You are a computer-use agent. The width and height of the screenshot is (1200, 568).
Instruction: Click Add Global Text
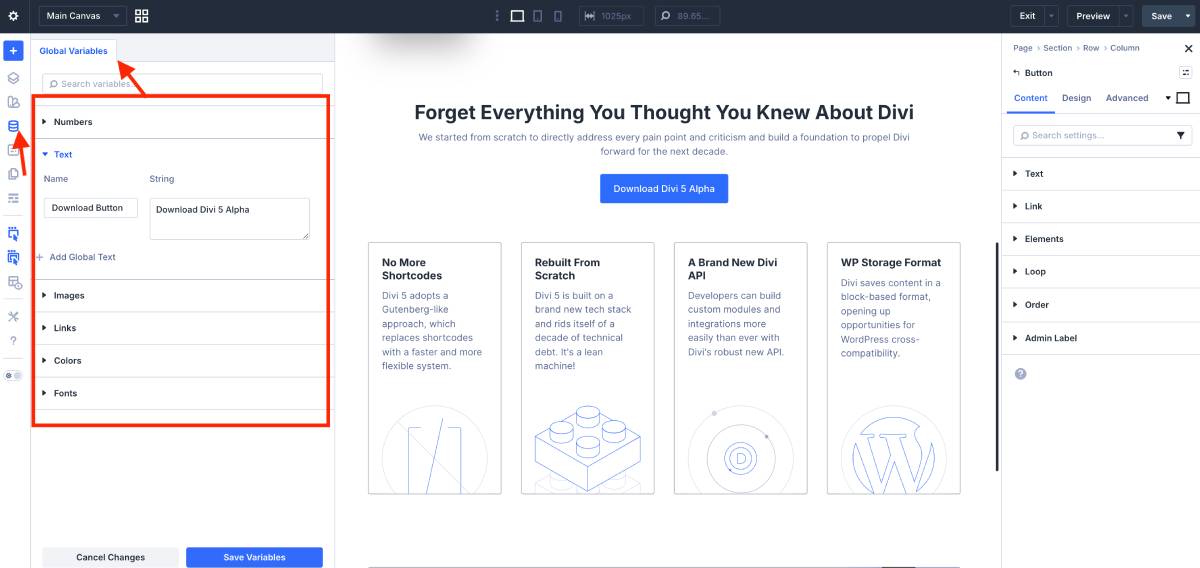[77, 257]
